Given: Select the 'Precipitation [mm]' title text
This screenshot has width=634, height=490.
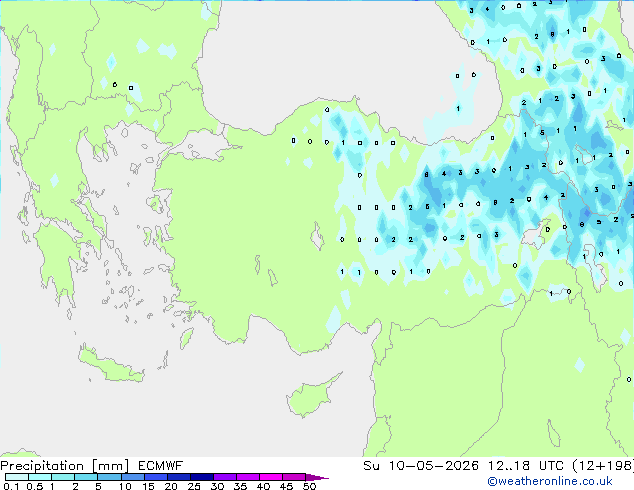Looking at the screenshot, I should (65, 466).
